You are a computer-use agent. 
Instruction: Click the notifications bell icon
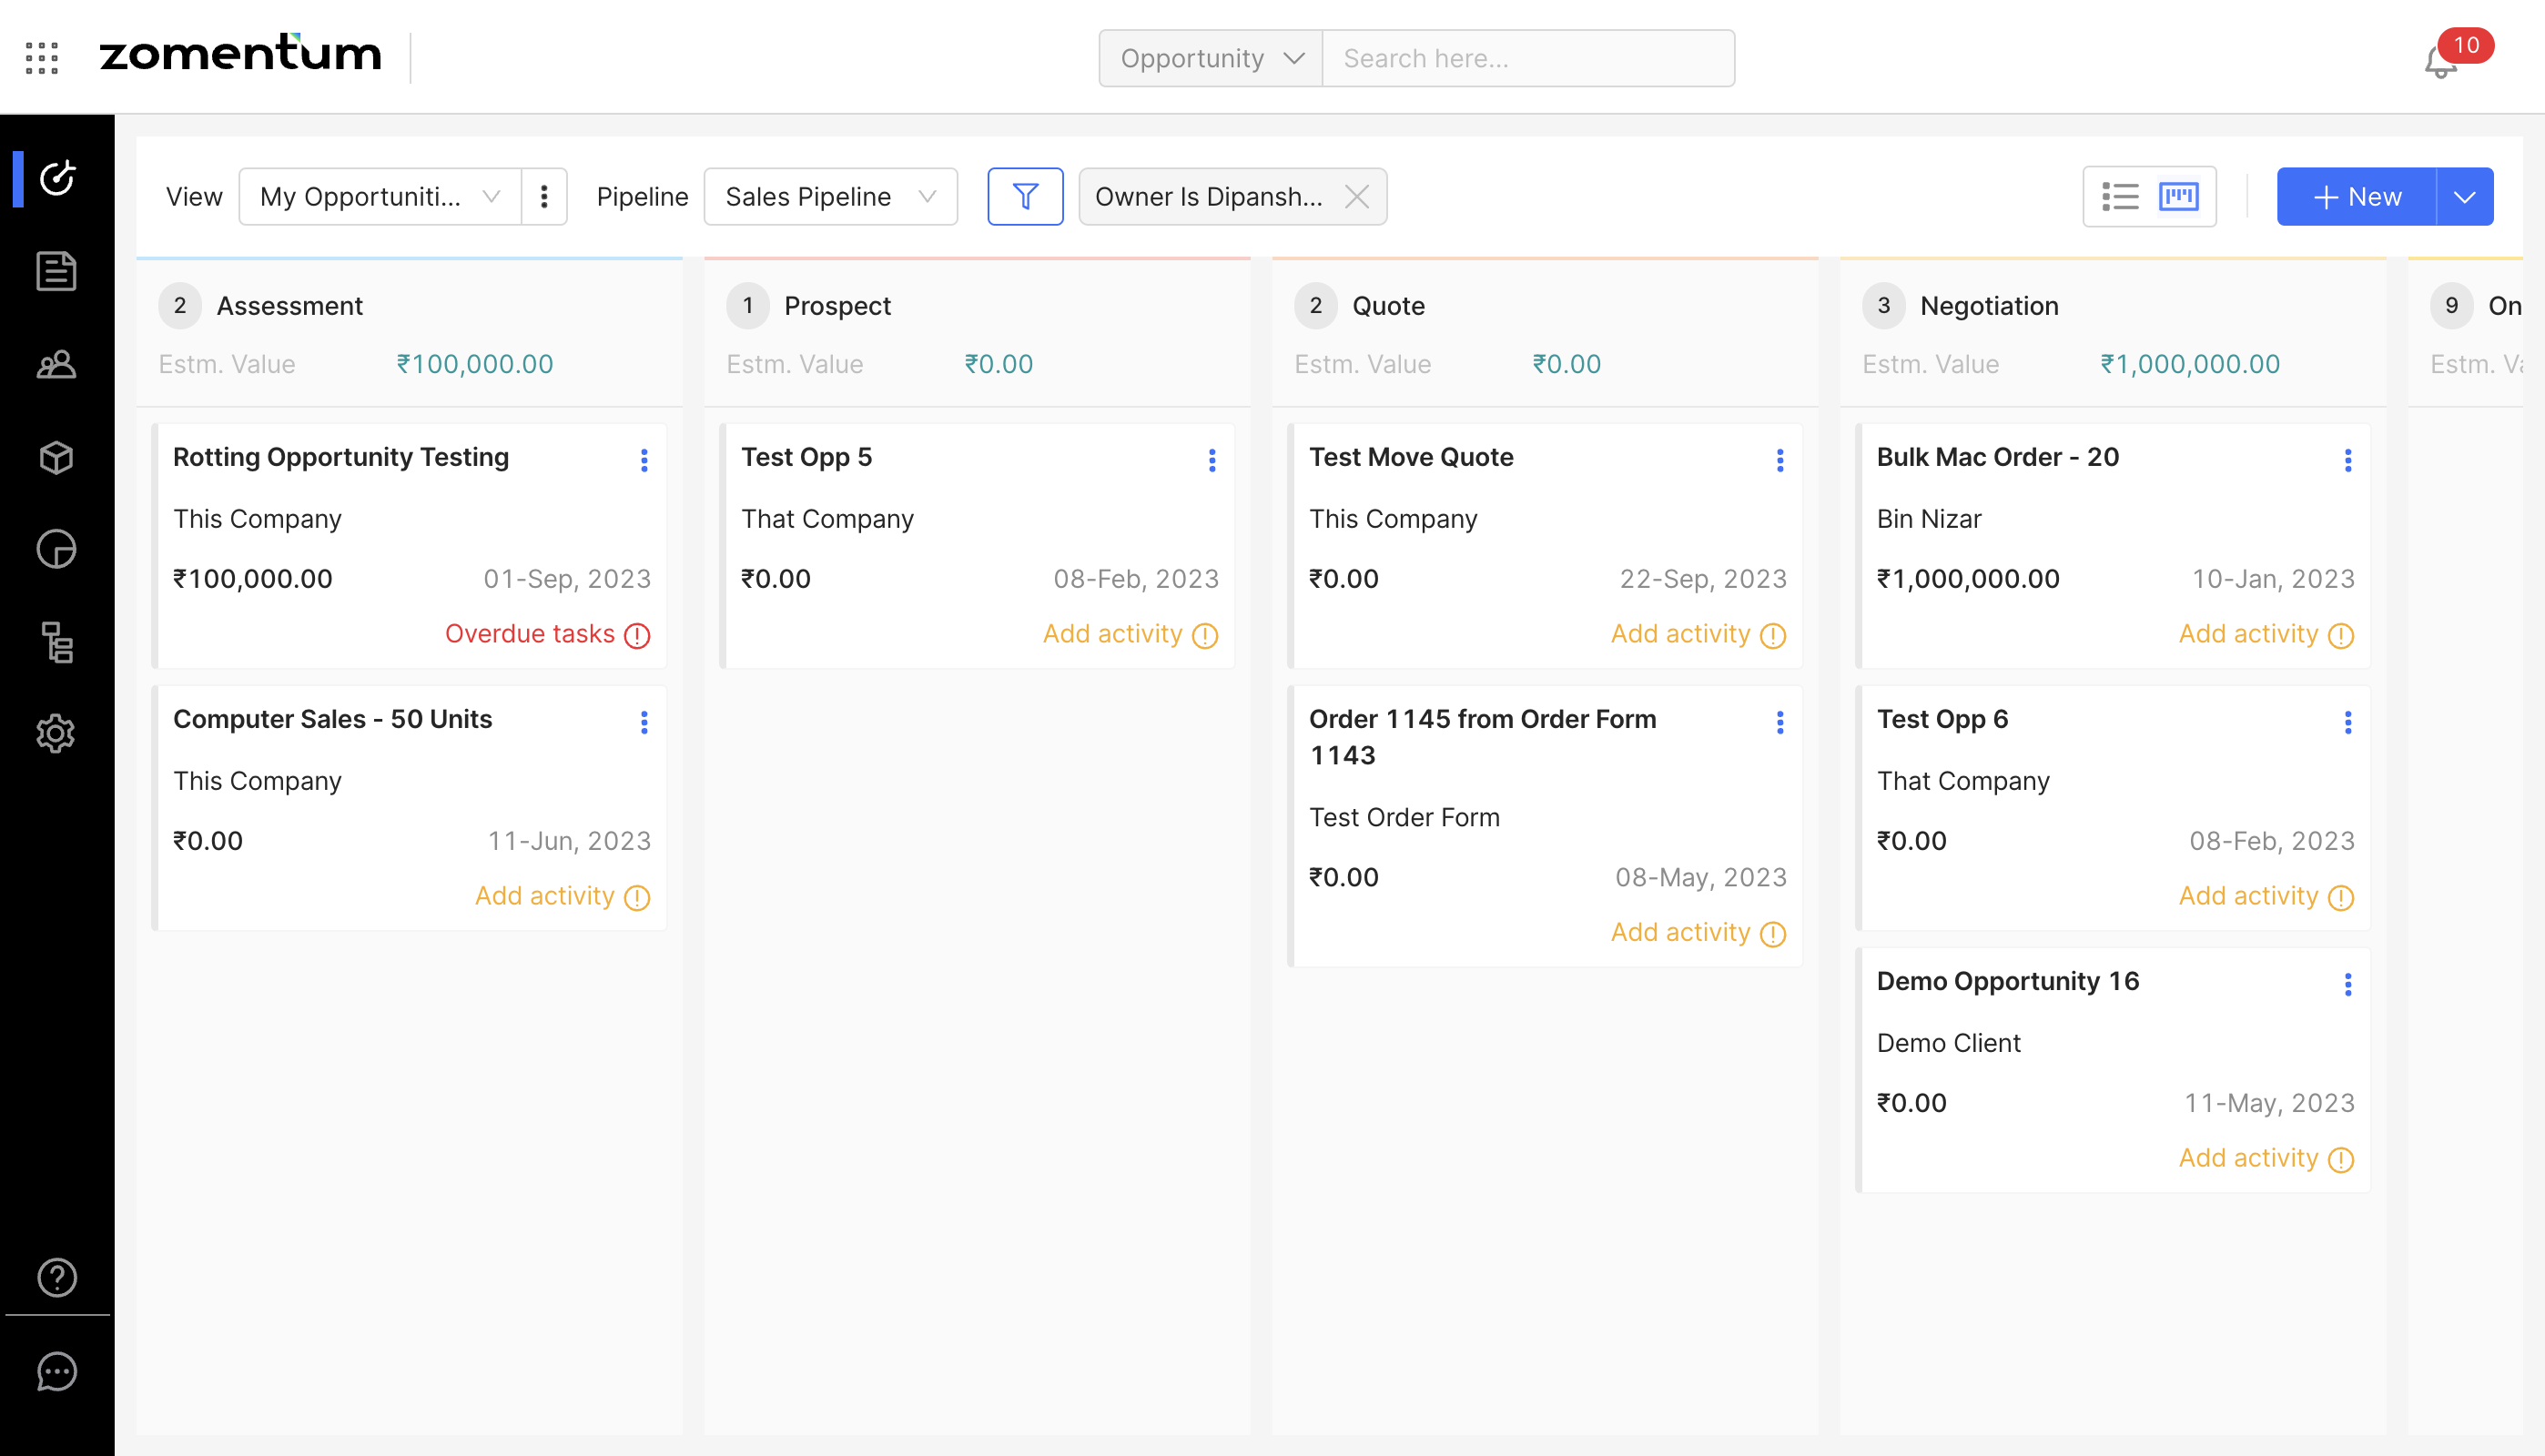(2440, 63)
